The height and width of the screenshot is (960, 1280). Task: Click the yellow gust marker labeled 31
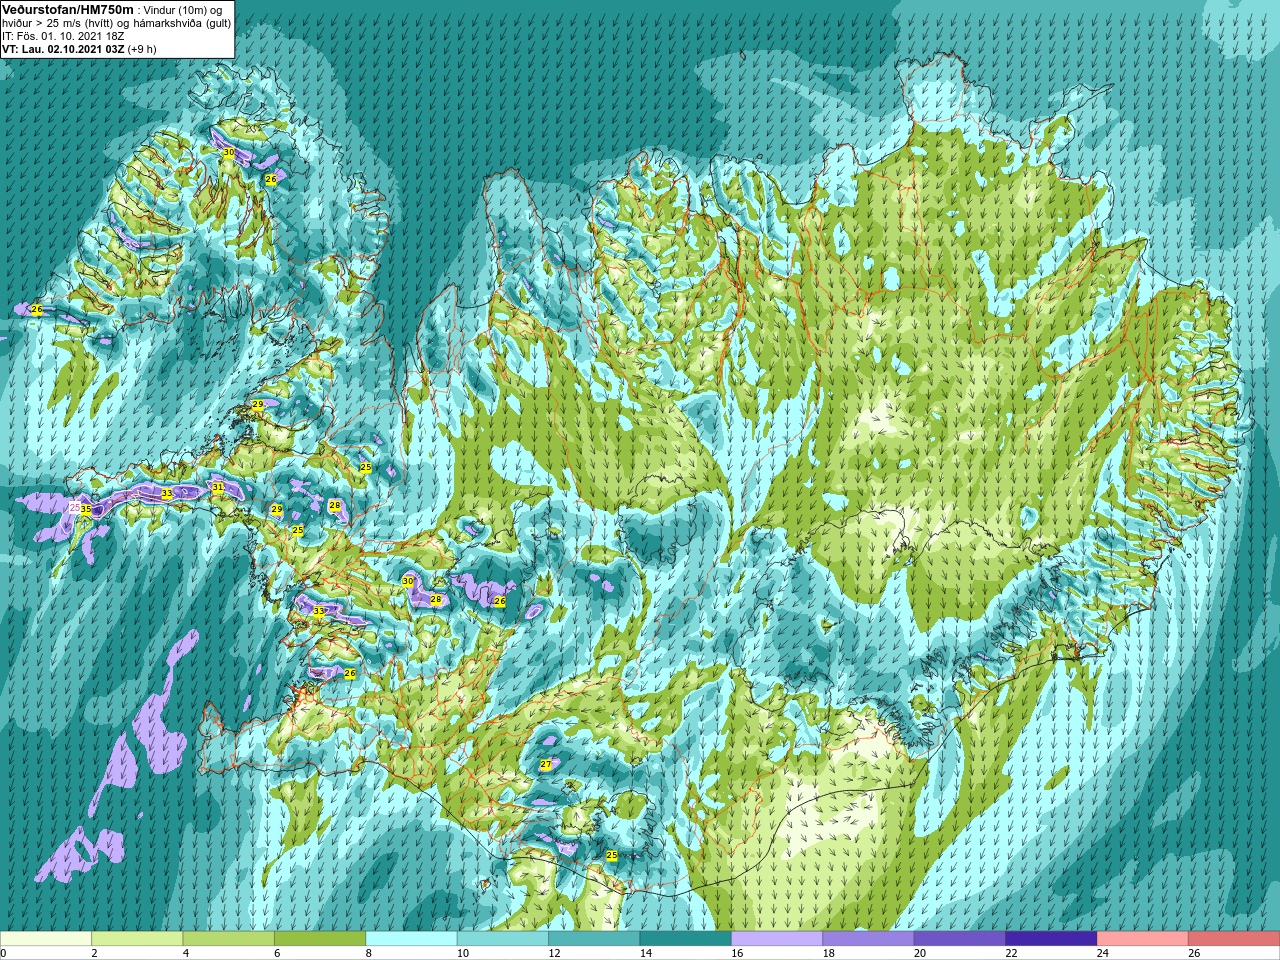click(x=218, y=488)
